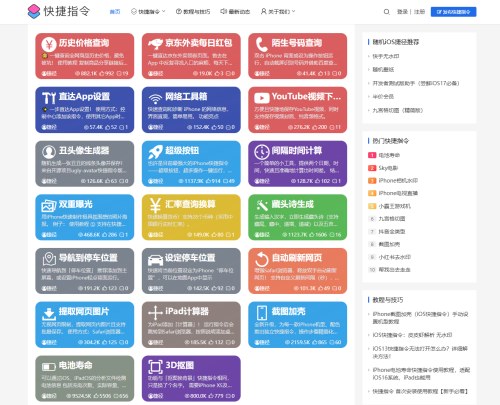Open the 开发者测试版助手 sidebar link
Image resolution: width=500 pixels, height=405 pixels.
point(416,83)
